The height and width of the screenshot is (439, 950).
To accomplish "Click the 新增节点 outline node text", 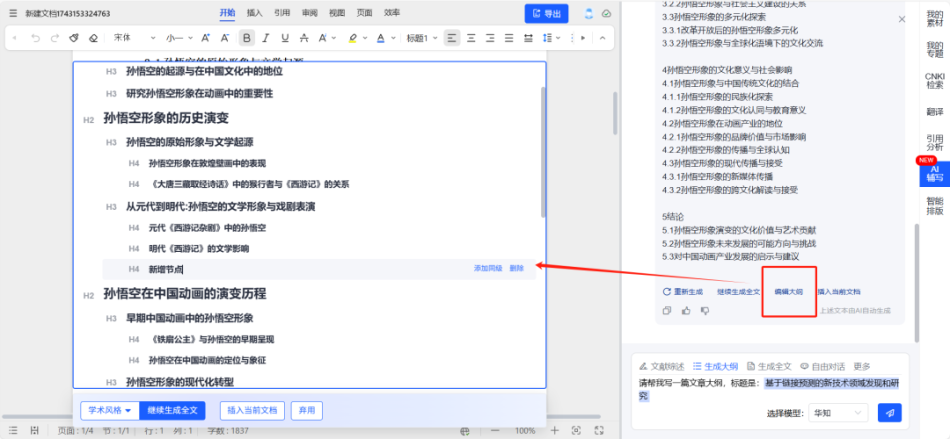I will click(165, 269).
